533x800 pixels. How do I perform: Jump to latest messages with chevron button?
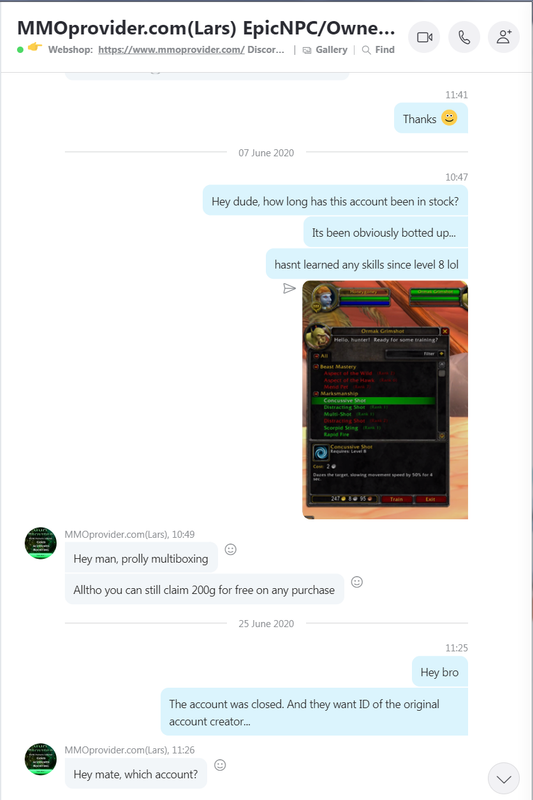point(504,779)
